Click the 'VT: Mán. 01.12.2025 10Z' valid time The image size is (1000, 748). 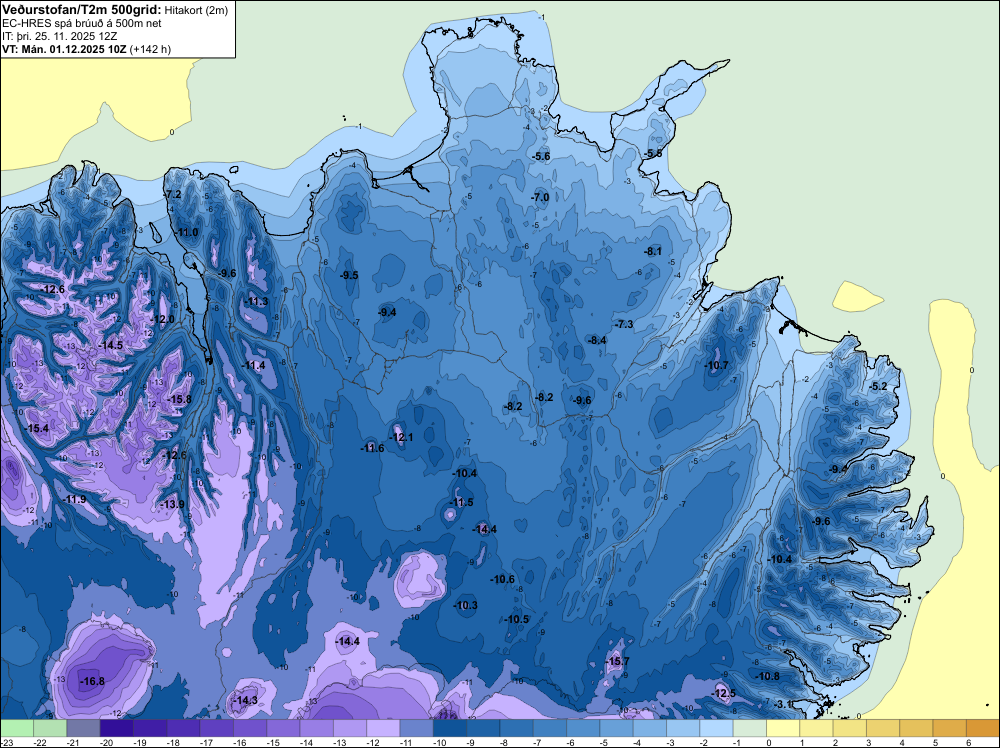(x=64, y=49)
